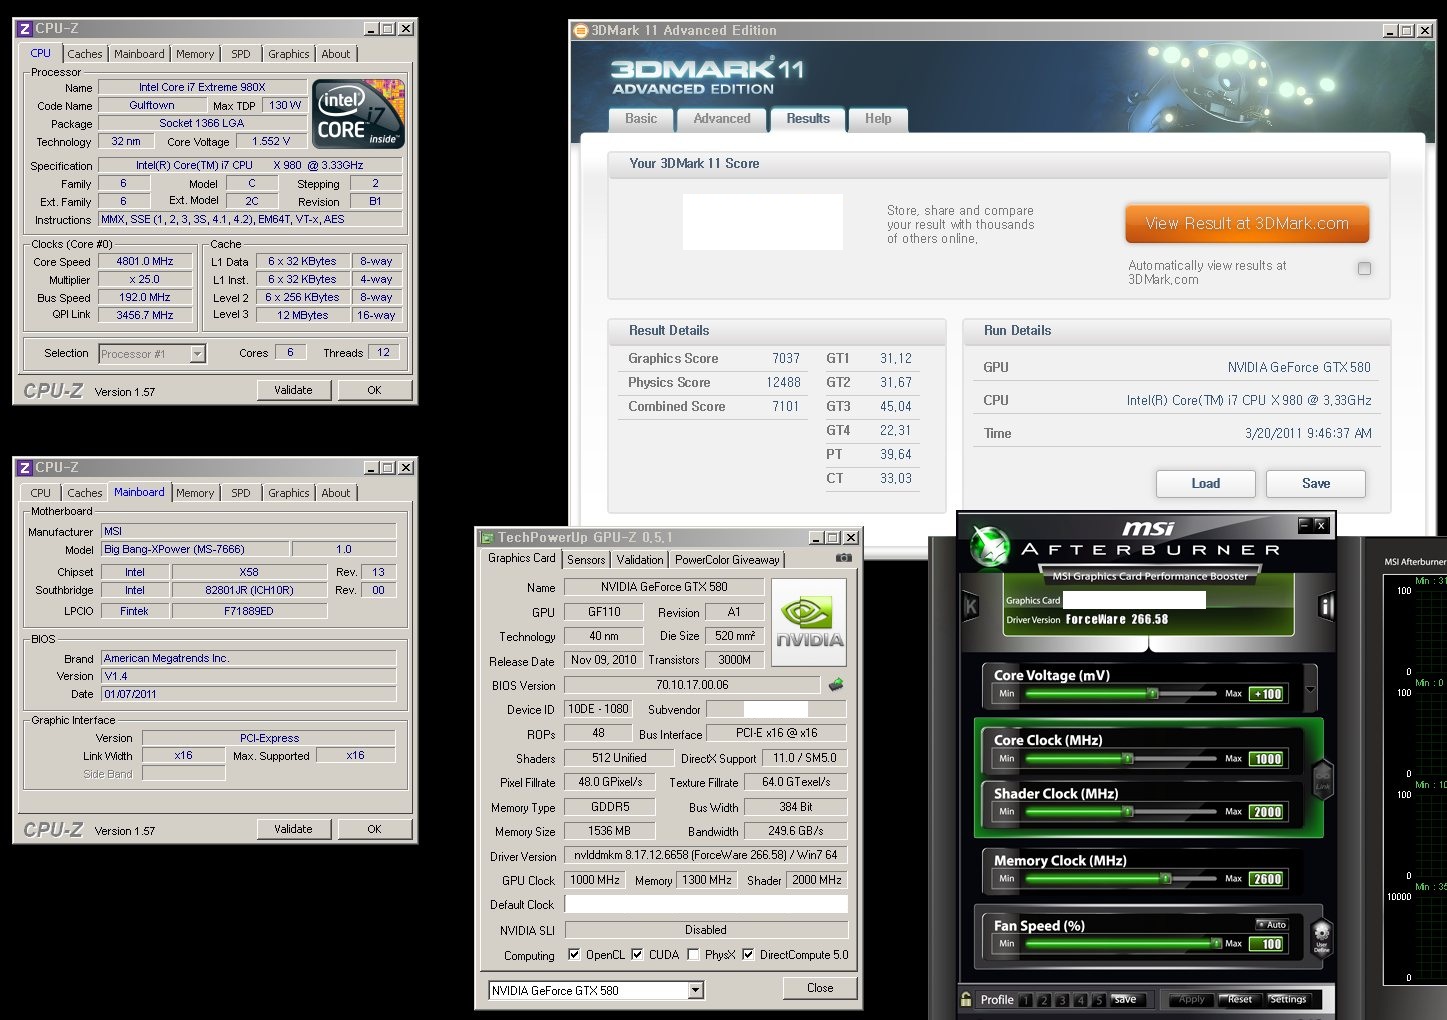Open the SPD tab in top CPU-Z window
Viewport: 1447px width, 1020px height.
coord(241,54)
